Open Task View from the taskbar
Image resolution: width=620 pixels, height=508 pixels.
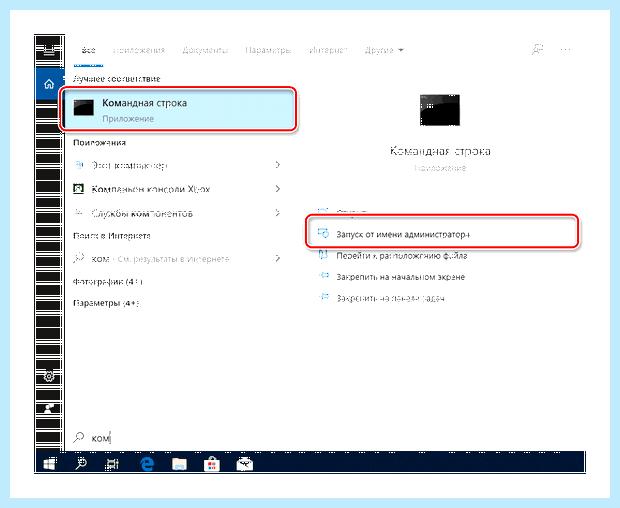pos(112,464)
